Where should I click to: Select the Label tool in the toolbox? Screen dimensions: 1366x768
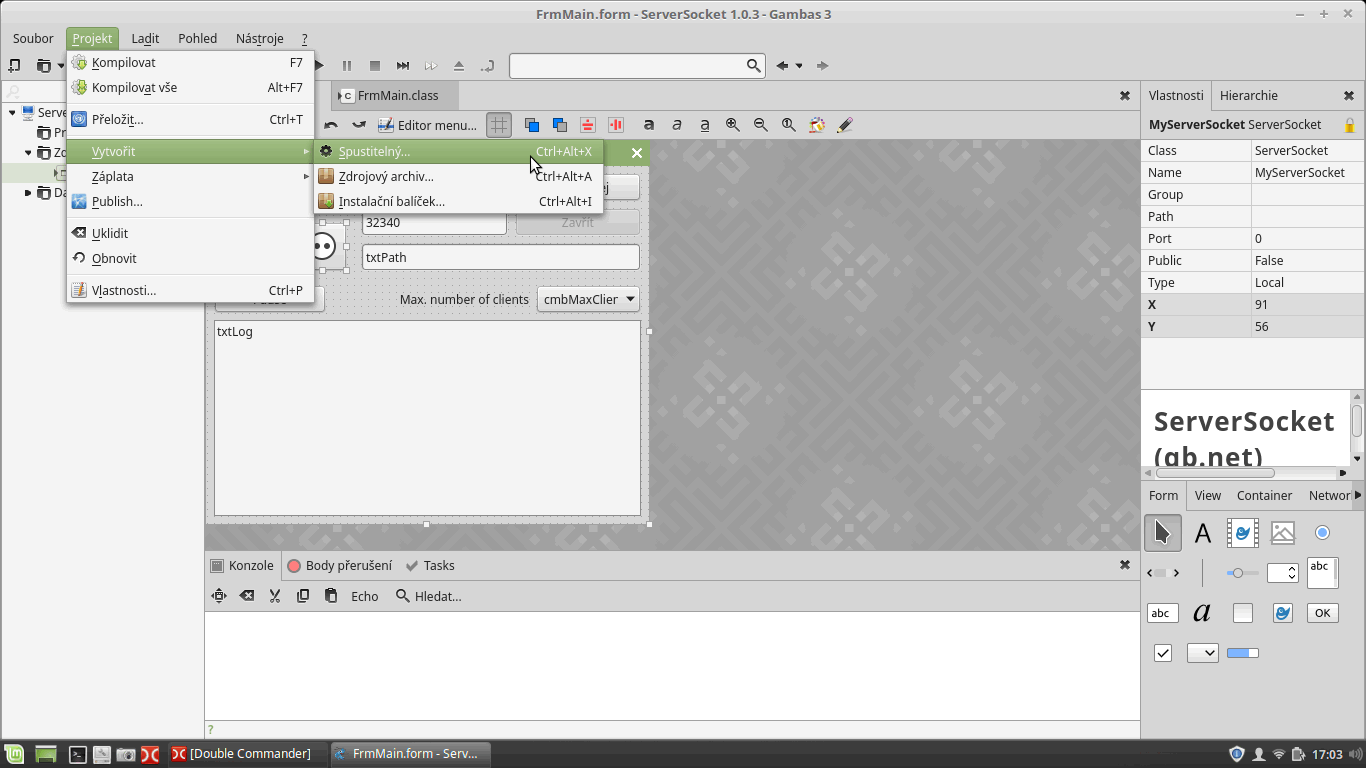coord(1203,534)
